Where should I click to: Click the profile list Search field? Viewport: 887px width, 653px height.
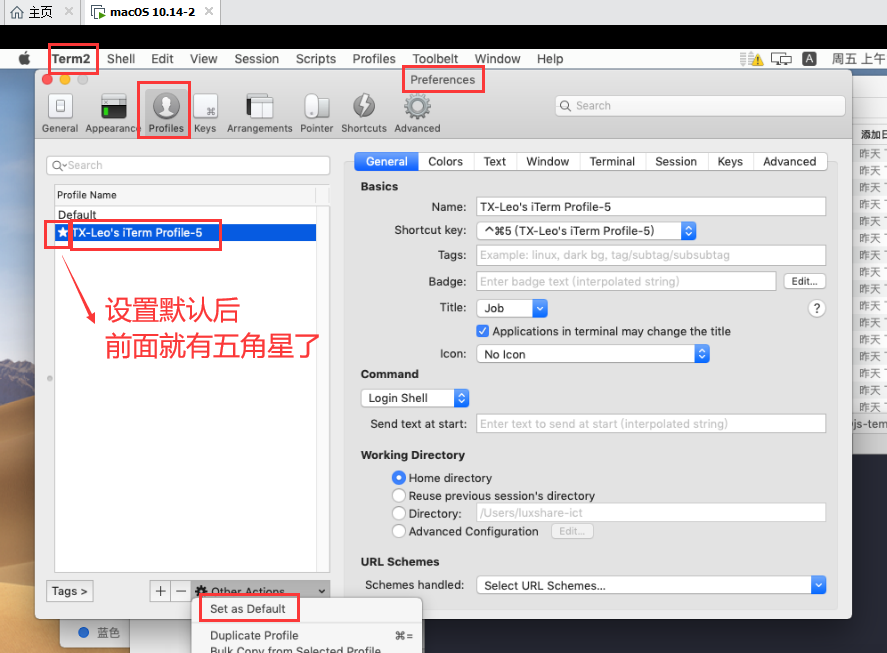coord(188,165)
